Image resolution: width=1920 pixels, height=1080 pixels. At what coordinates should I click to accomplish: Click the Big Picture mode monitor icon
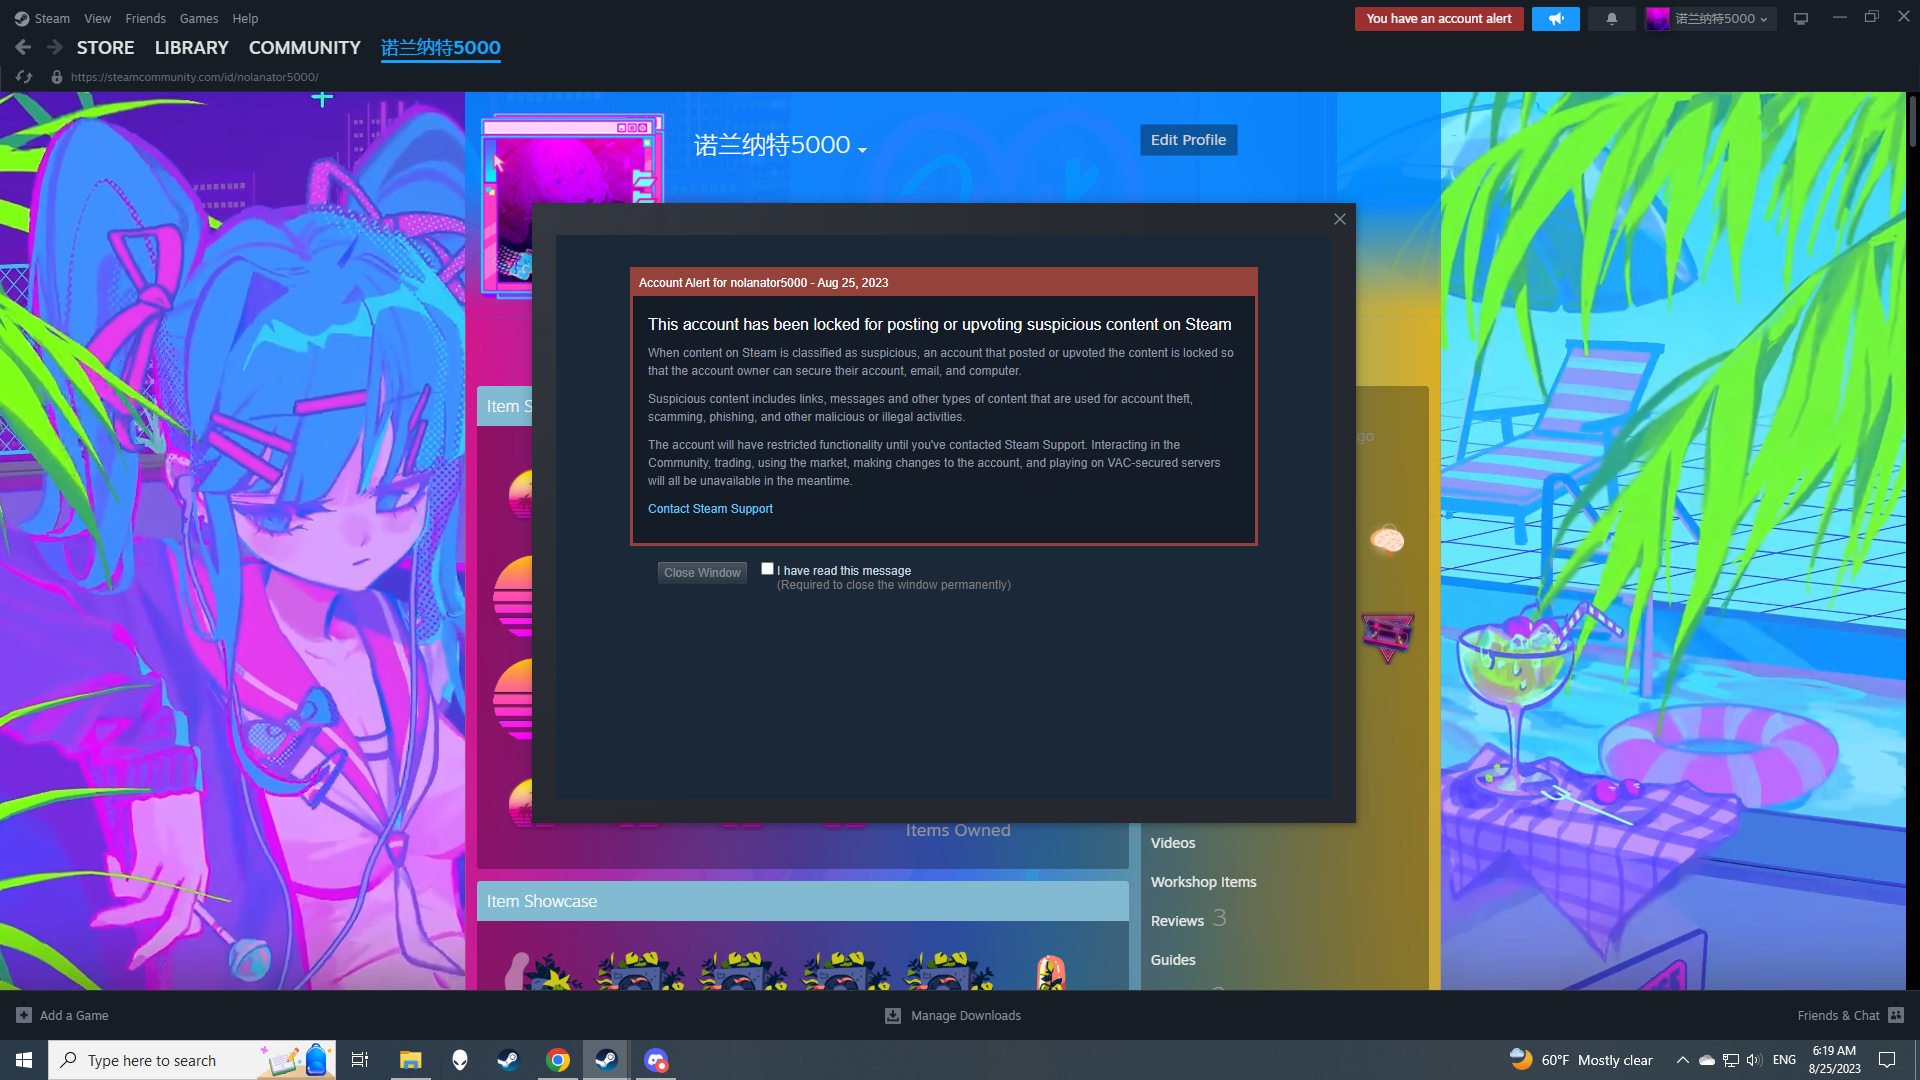pyautogui.click(x=1801, y=19)
